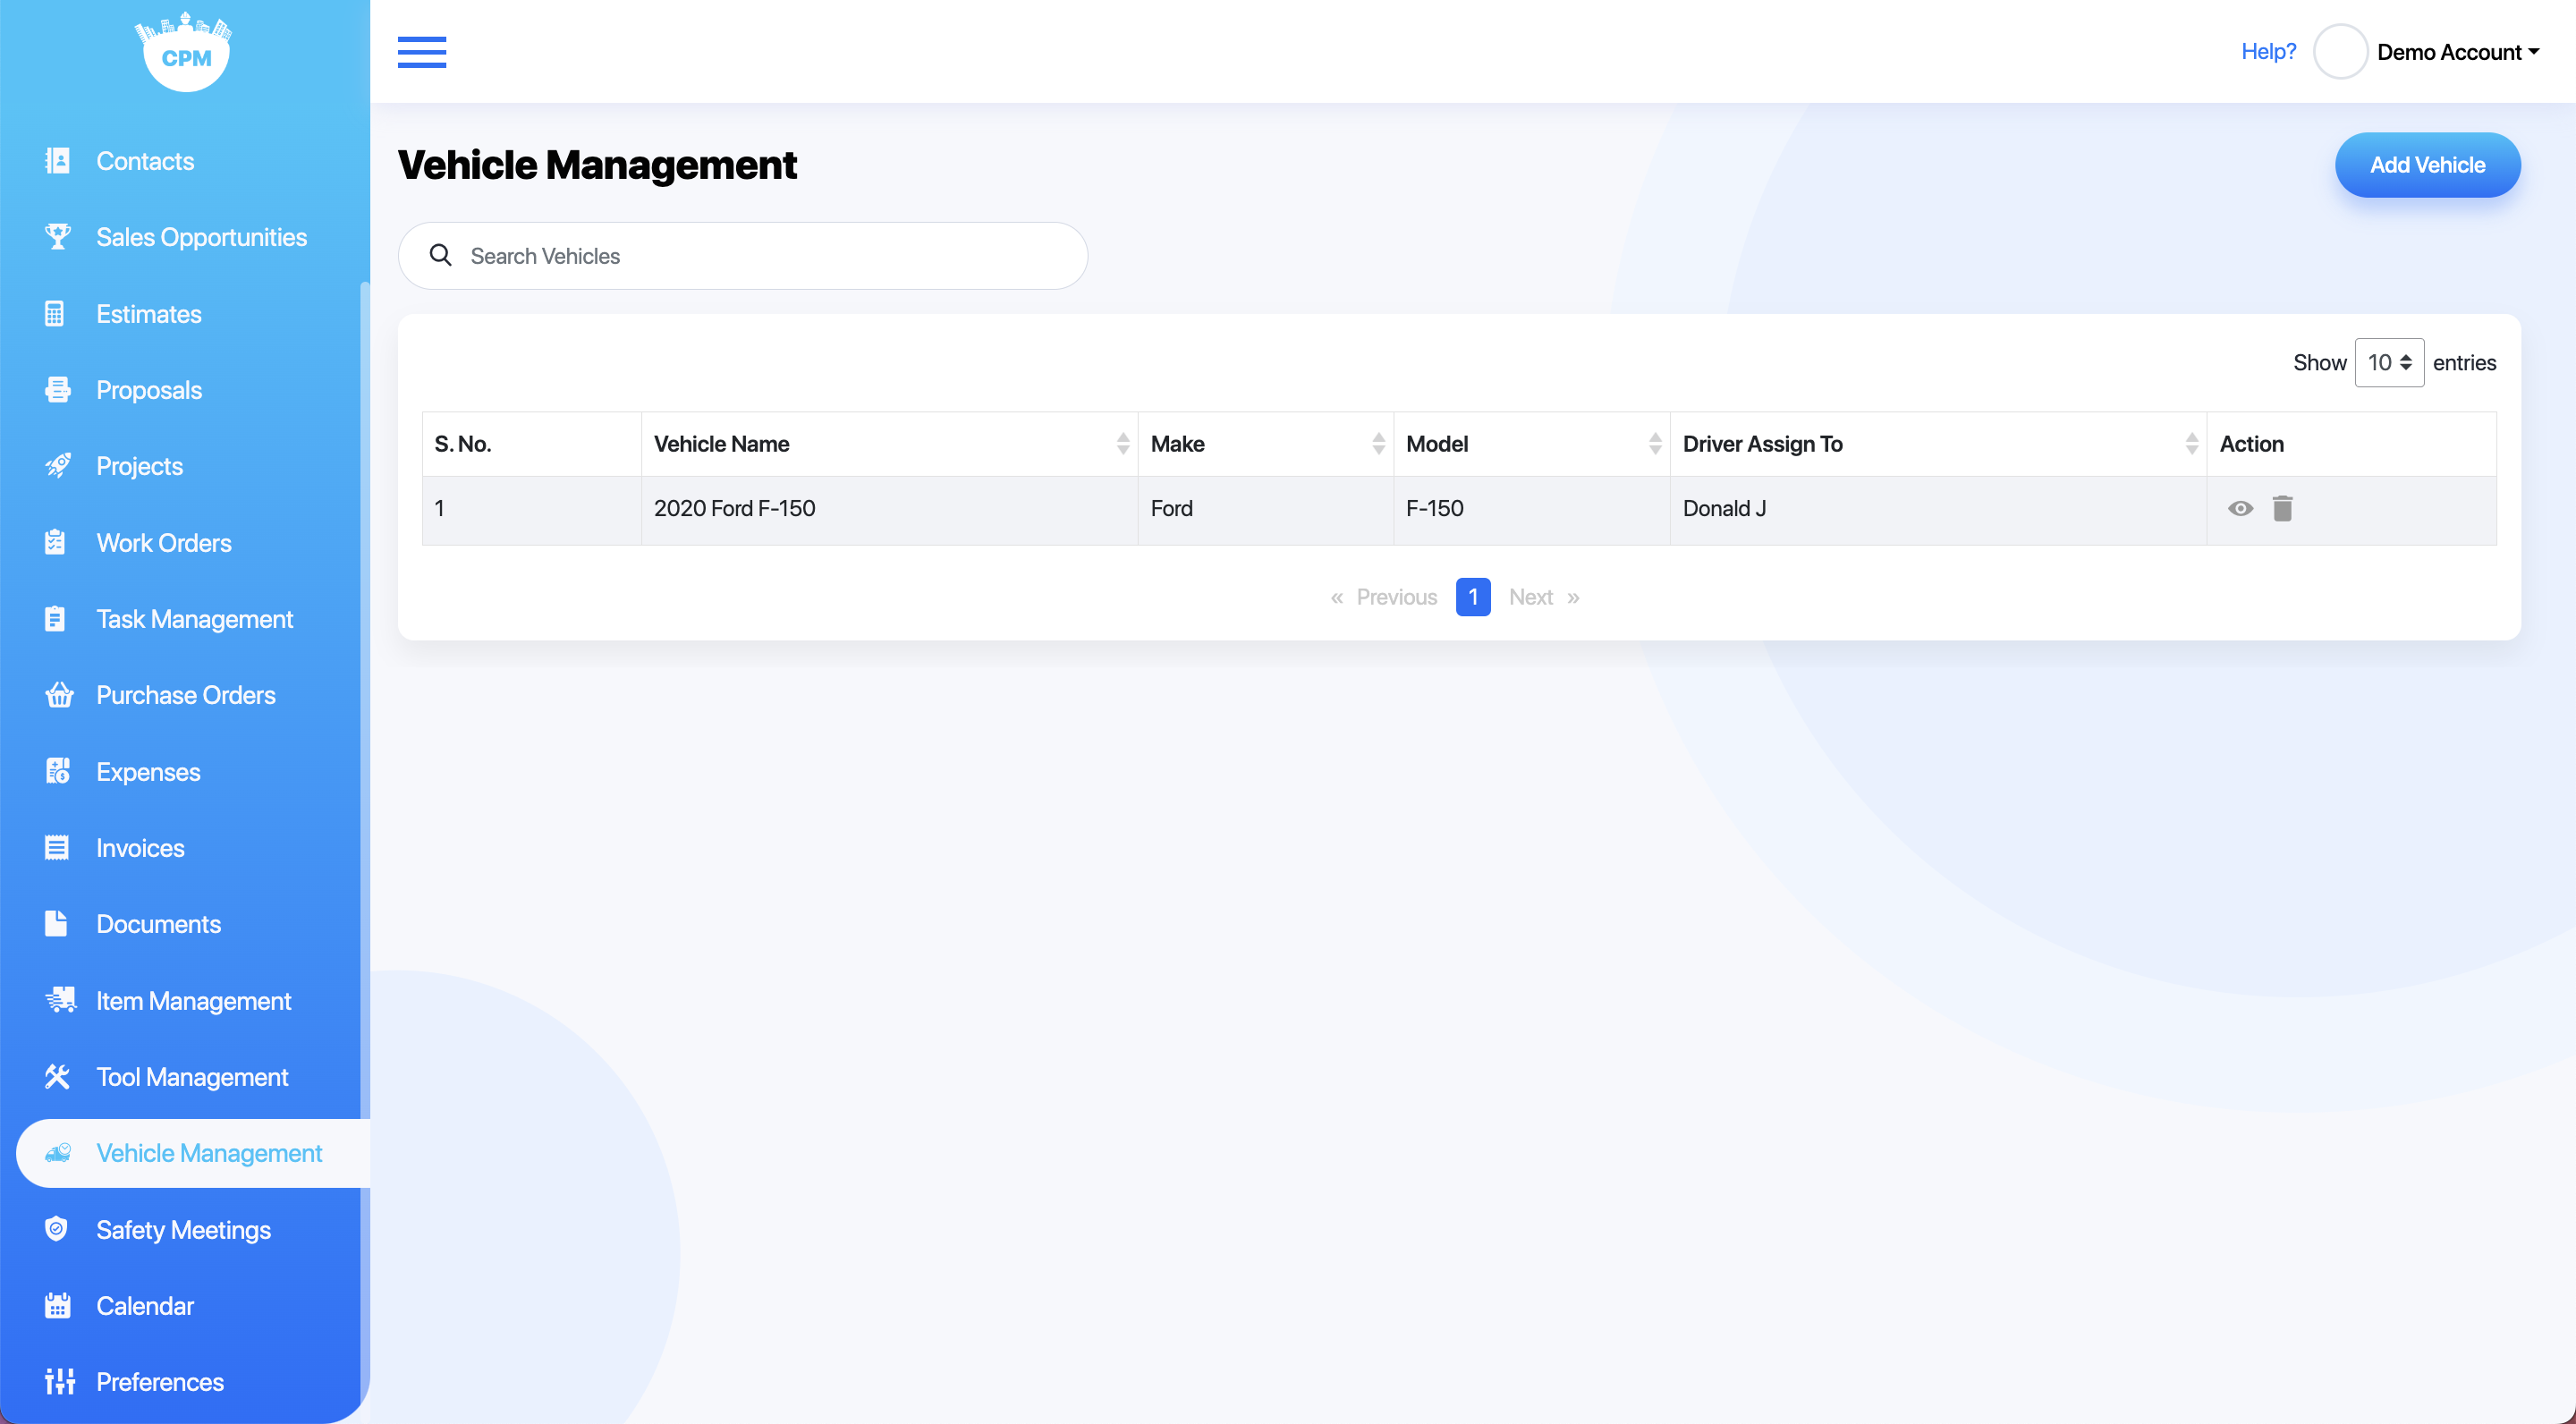This screenshot has width=2576, height=1424.
Task: Open Documents section
Action: coord(158,923)
